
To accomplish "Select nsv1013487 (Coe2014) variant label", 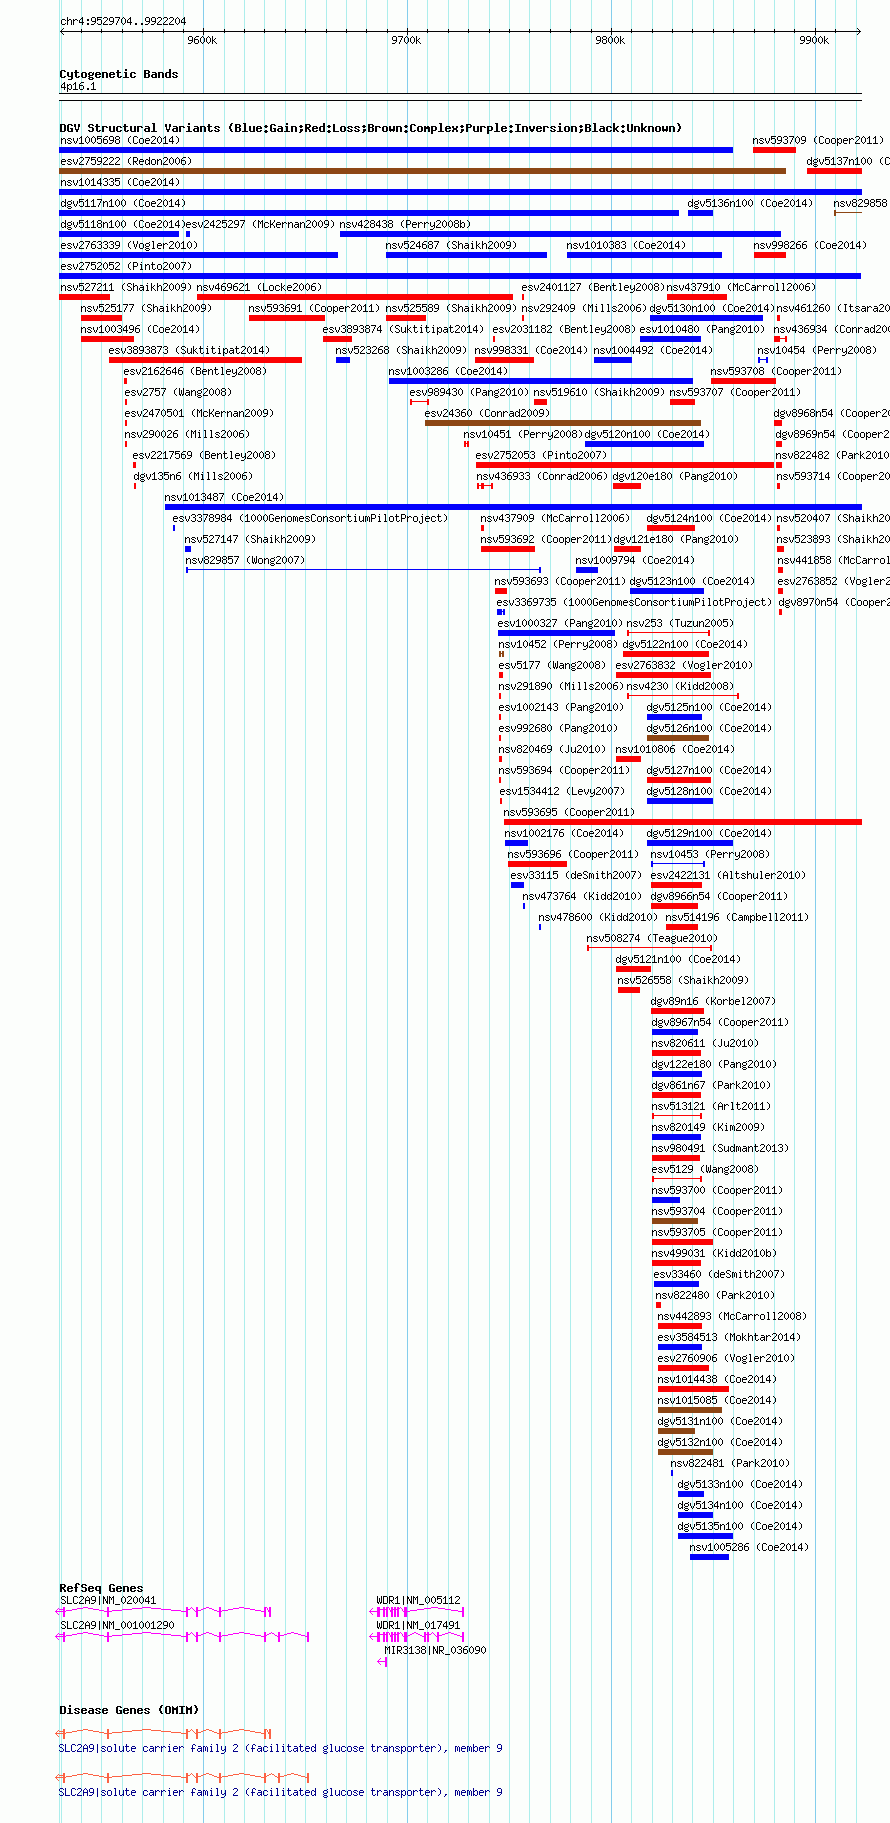I will [224, 497].
